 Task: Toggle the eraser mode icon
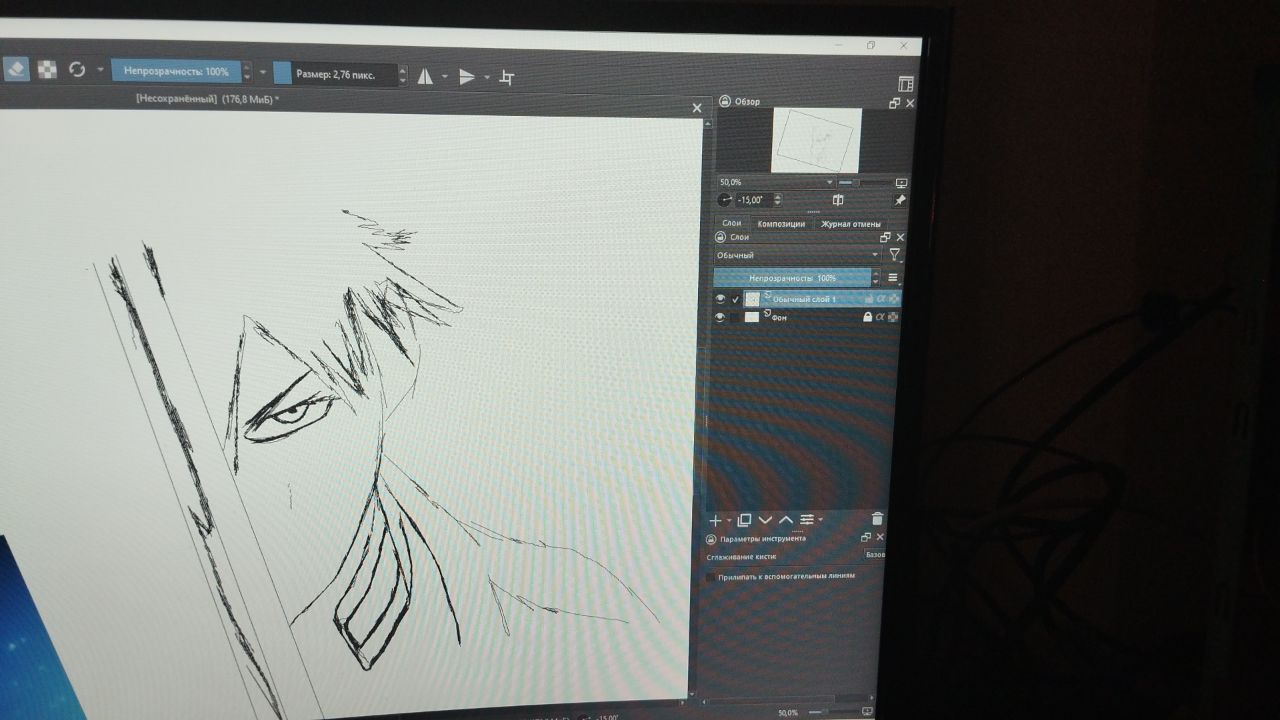(x=17, y=70)
